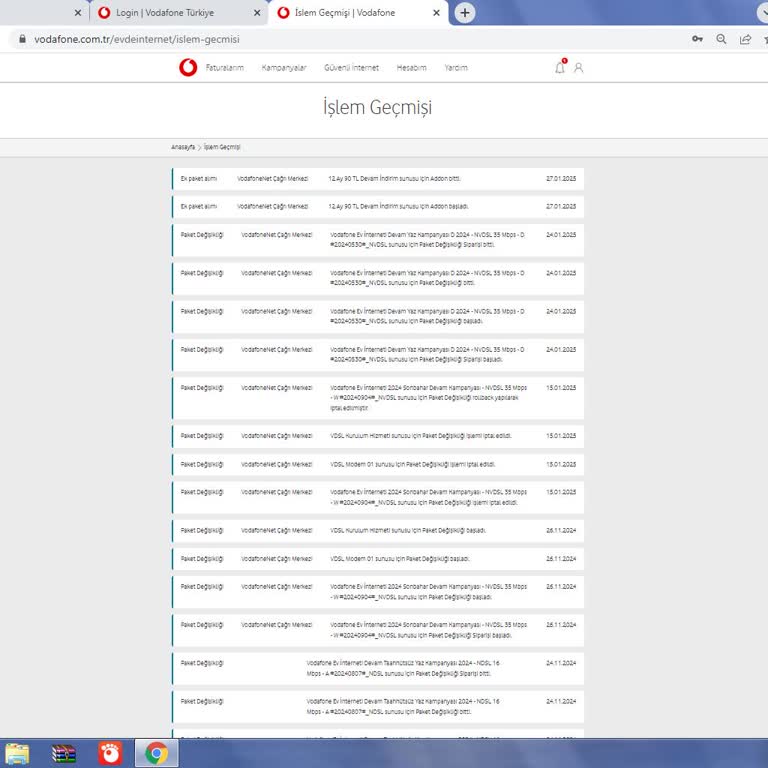Close the İşlem Geçmişi Vodafone tab
768x768 pixels.
coord(436,13)
